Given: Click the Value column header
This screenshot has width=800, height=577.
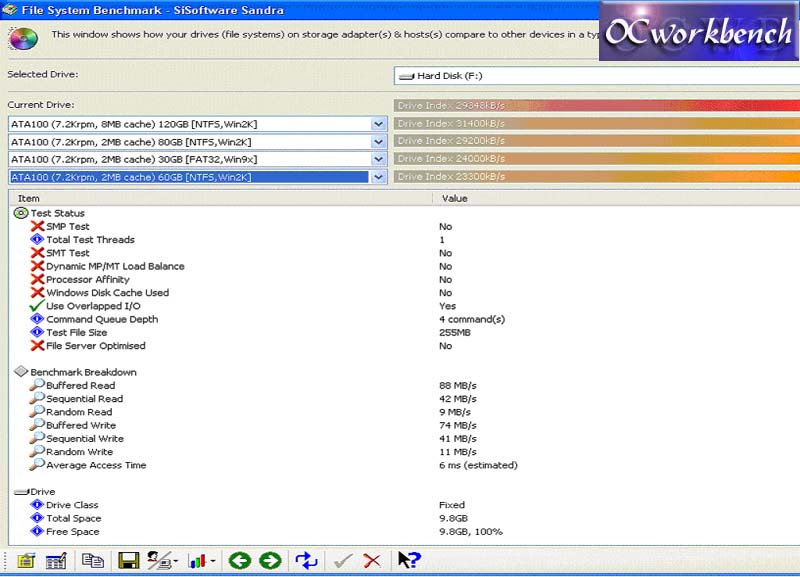Looking at the screenshot, I should click(x=616, y=198).
